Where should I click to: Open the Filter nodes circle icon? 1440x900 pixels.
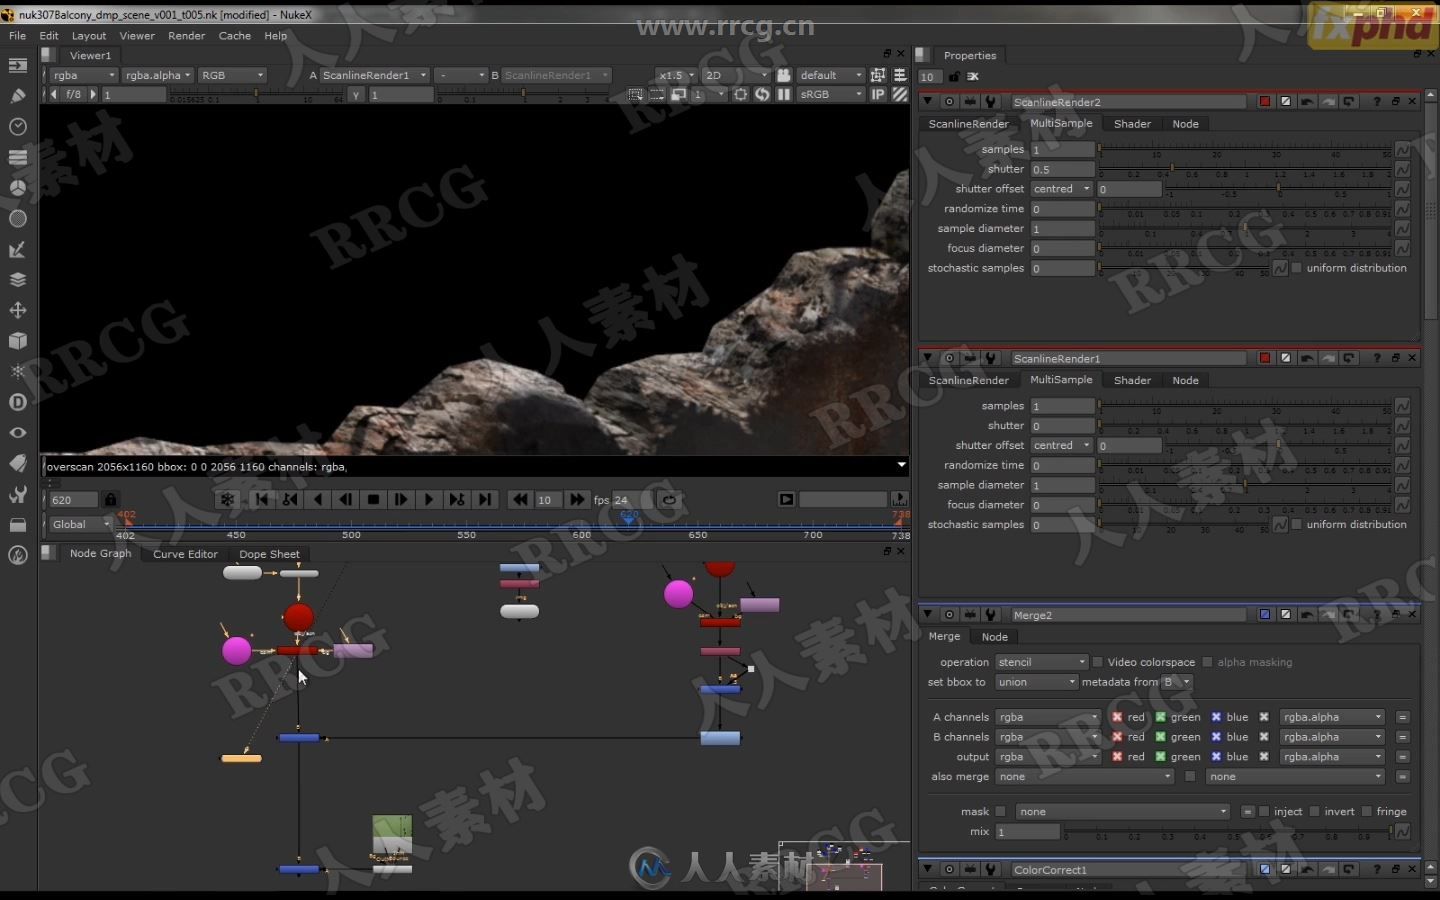pos(17,218)
